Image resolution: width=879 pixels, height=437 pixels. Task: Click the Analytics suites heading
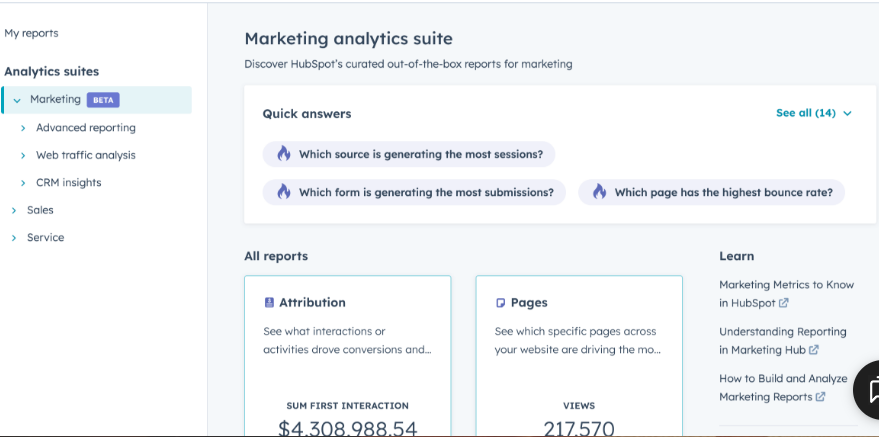[52, 72]
